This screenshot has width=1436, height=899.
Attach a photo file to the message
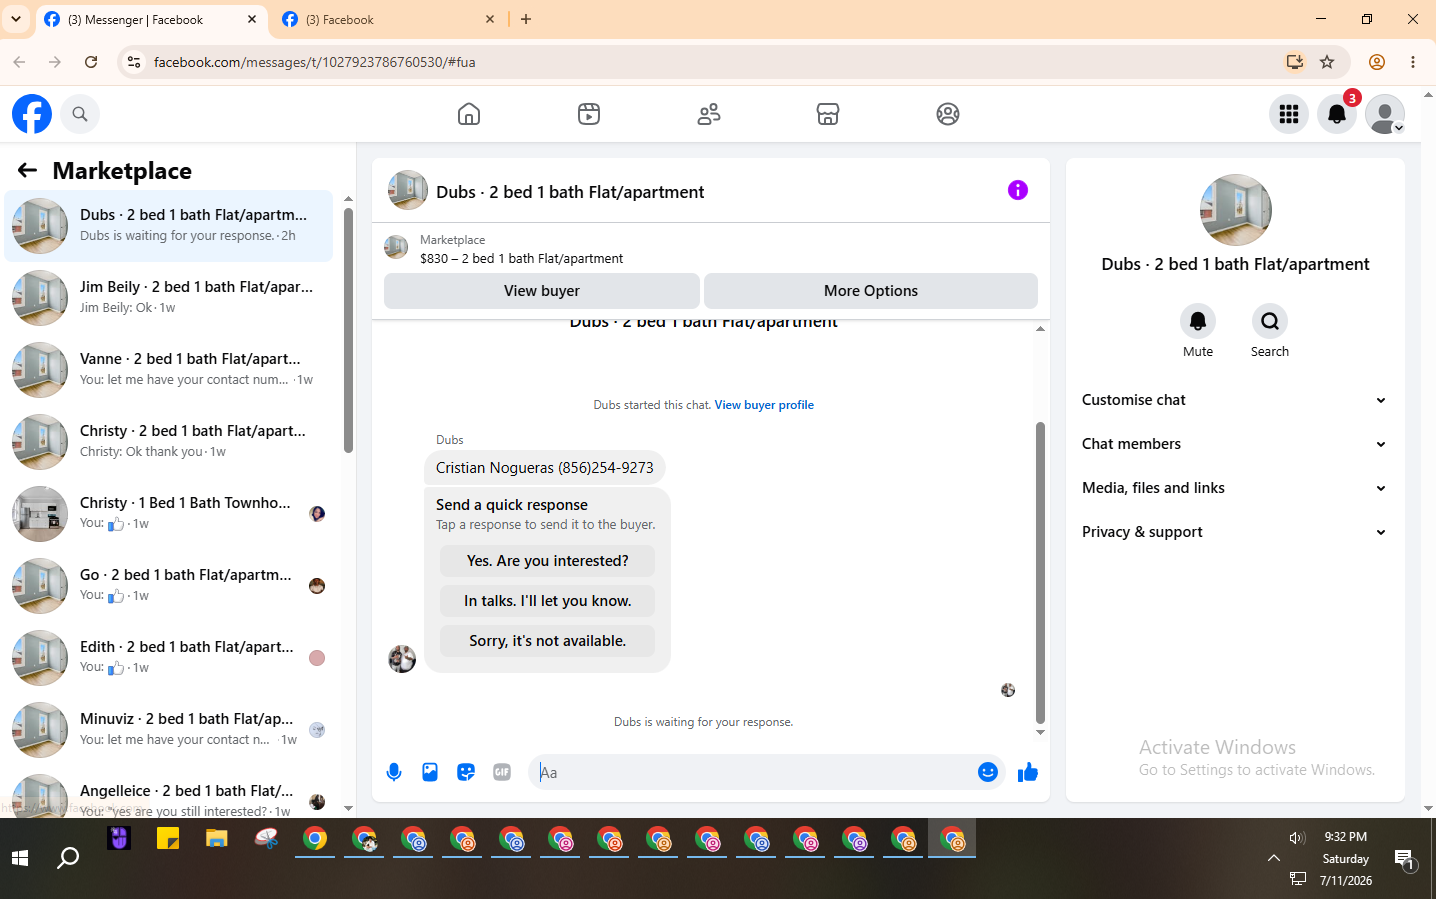click(430, 772)
